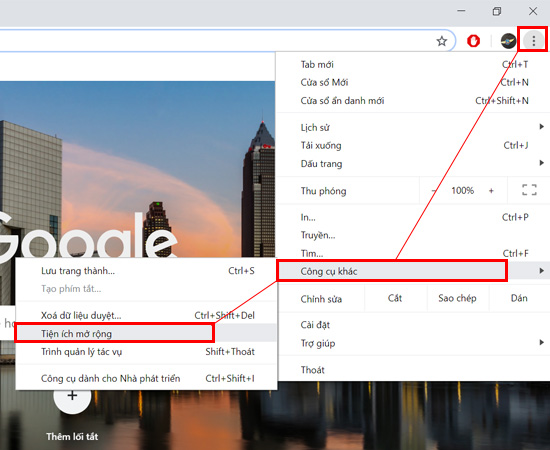Viewport: 550px width, 450px height.
Task: Select 'In...' print option
Action: tap(412, 217)
